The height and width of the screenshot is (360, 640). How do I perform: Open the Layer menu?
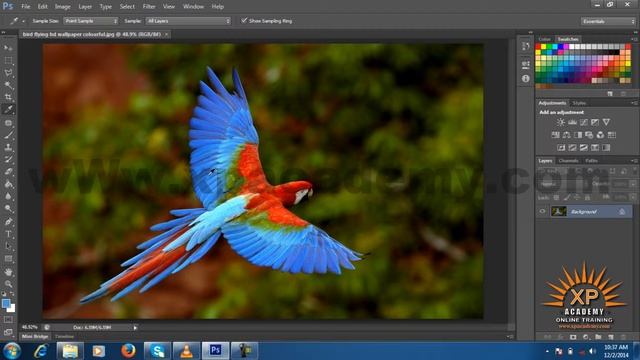click(x=85, y=7)
